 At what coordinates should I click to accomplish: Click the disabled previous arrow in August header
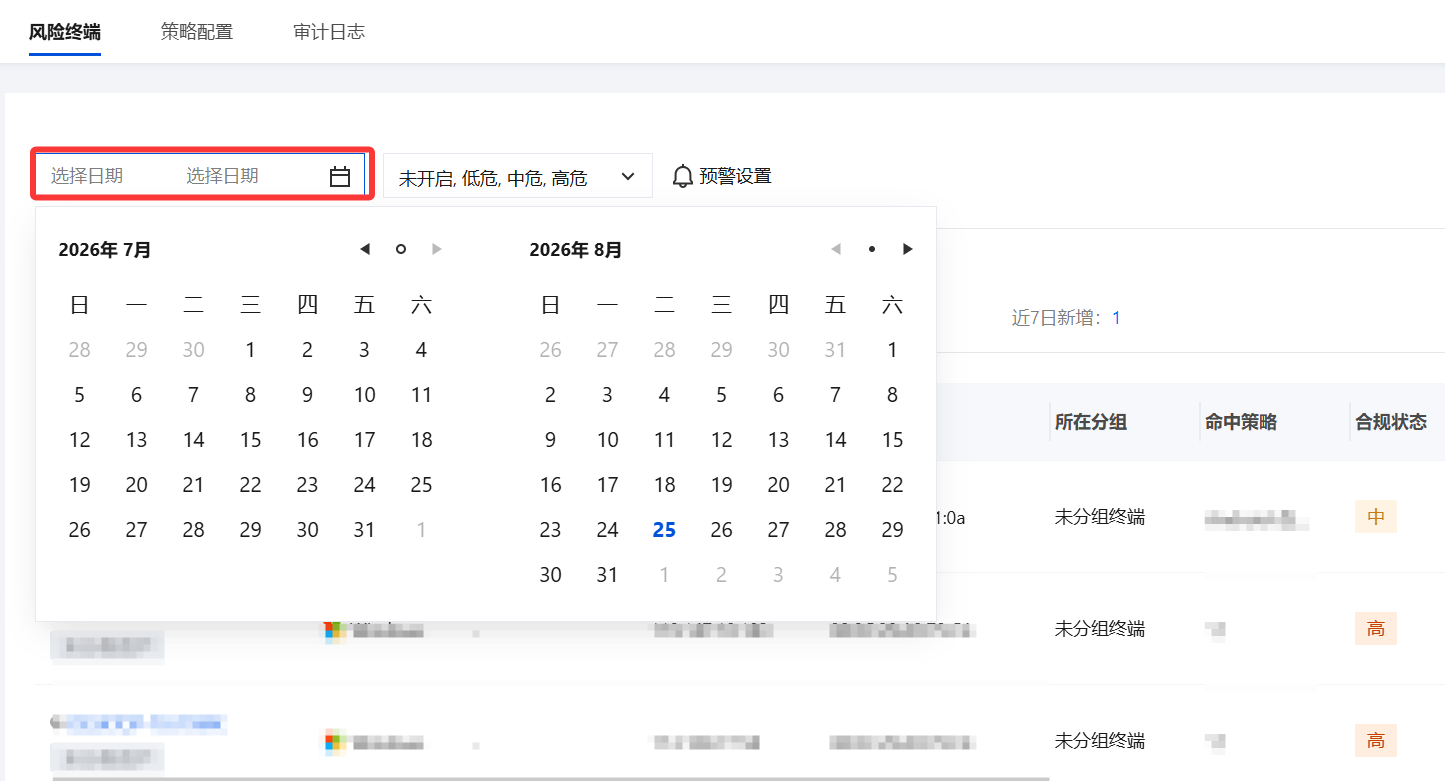pos(836,249)
